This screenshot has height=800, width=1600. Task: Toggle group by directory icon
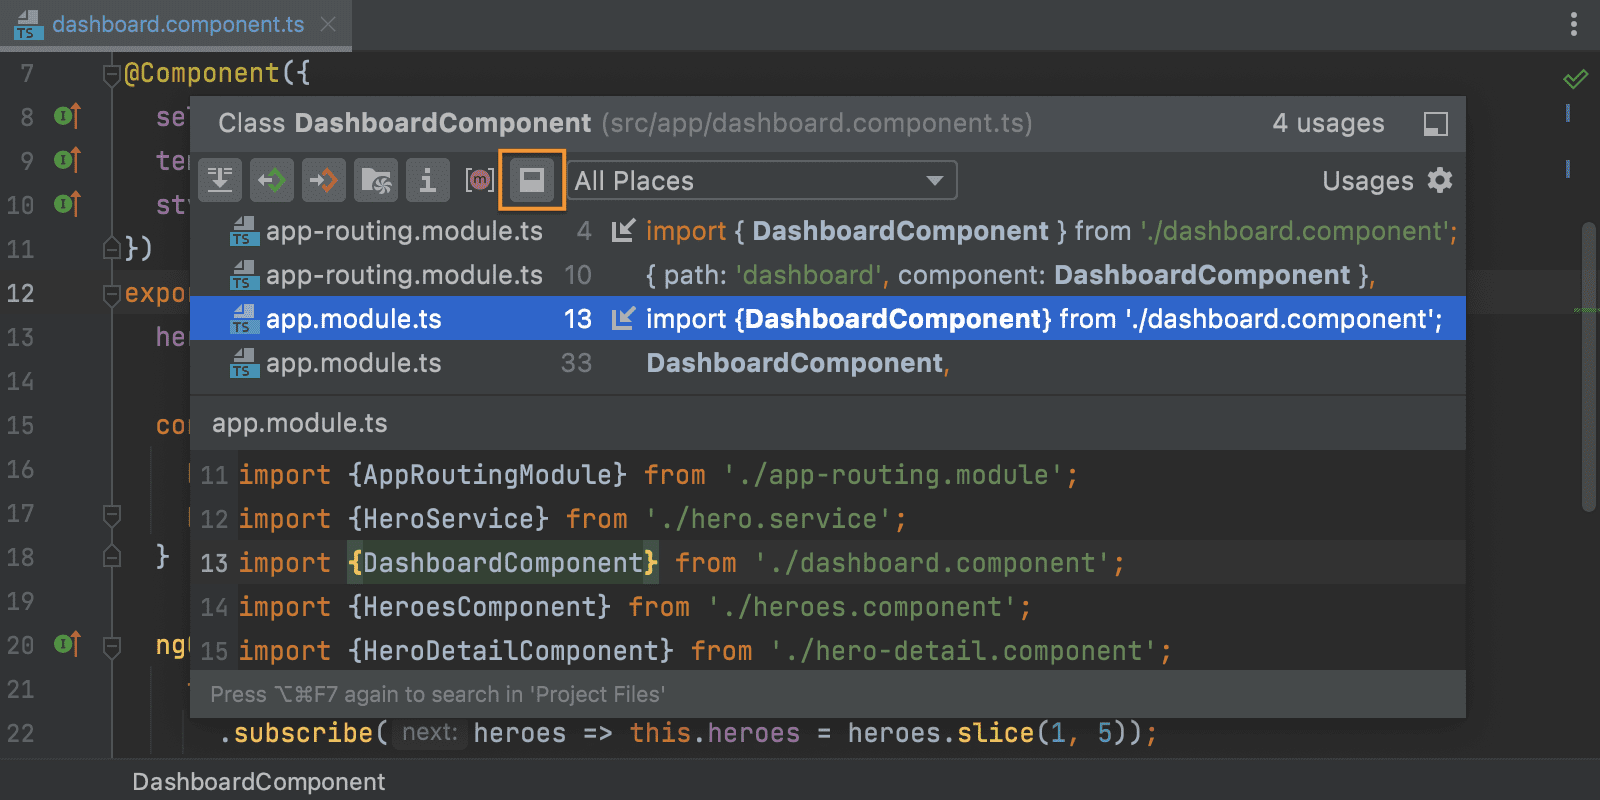[376, 181]
